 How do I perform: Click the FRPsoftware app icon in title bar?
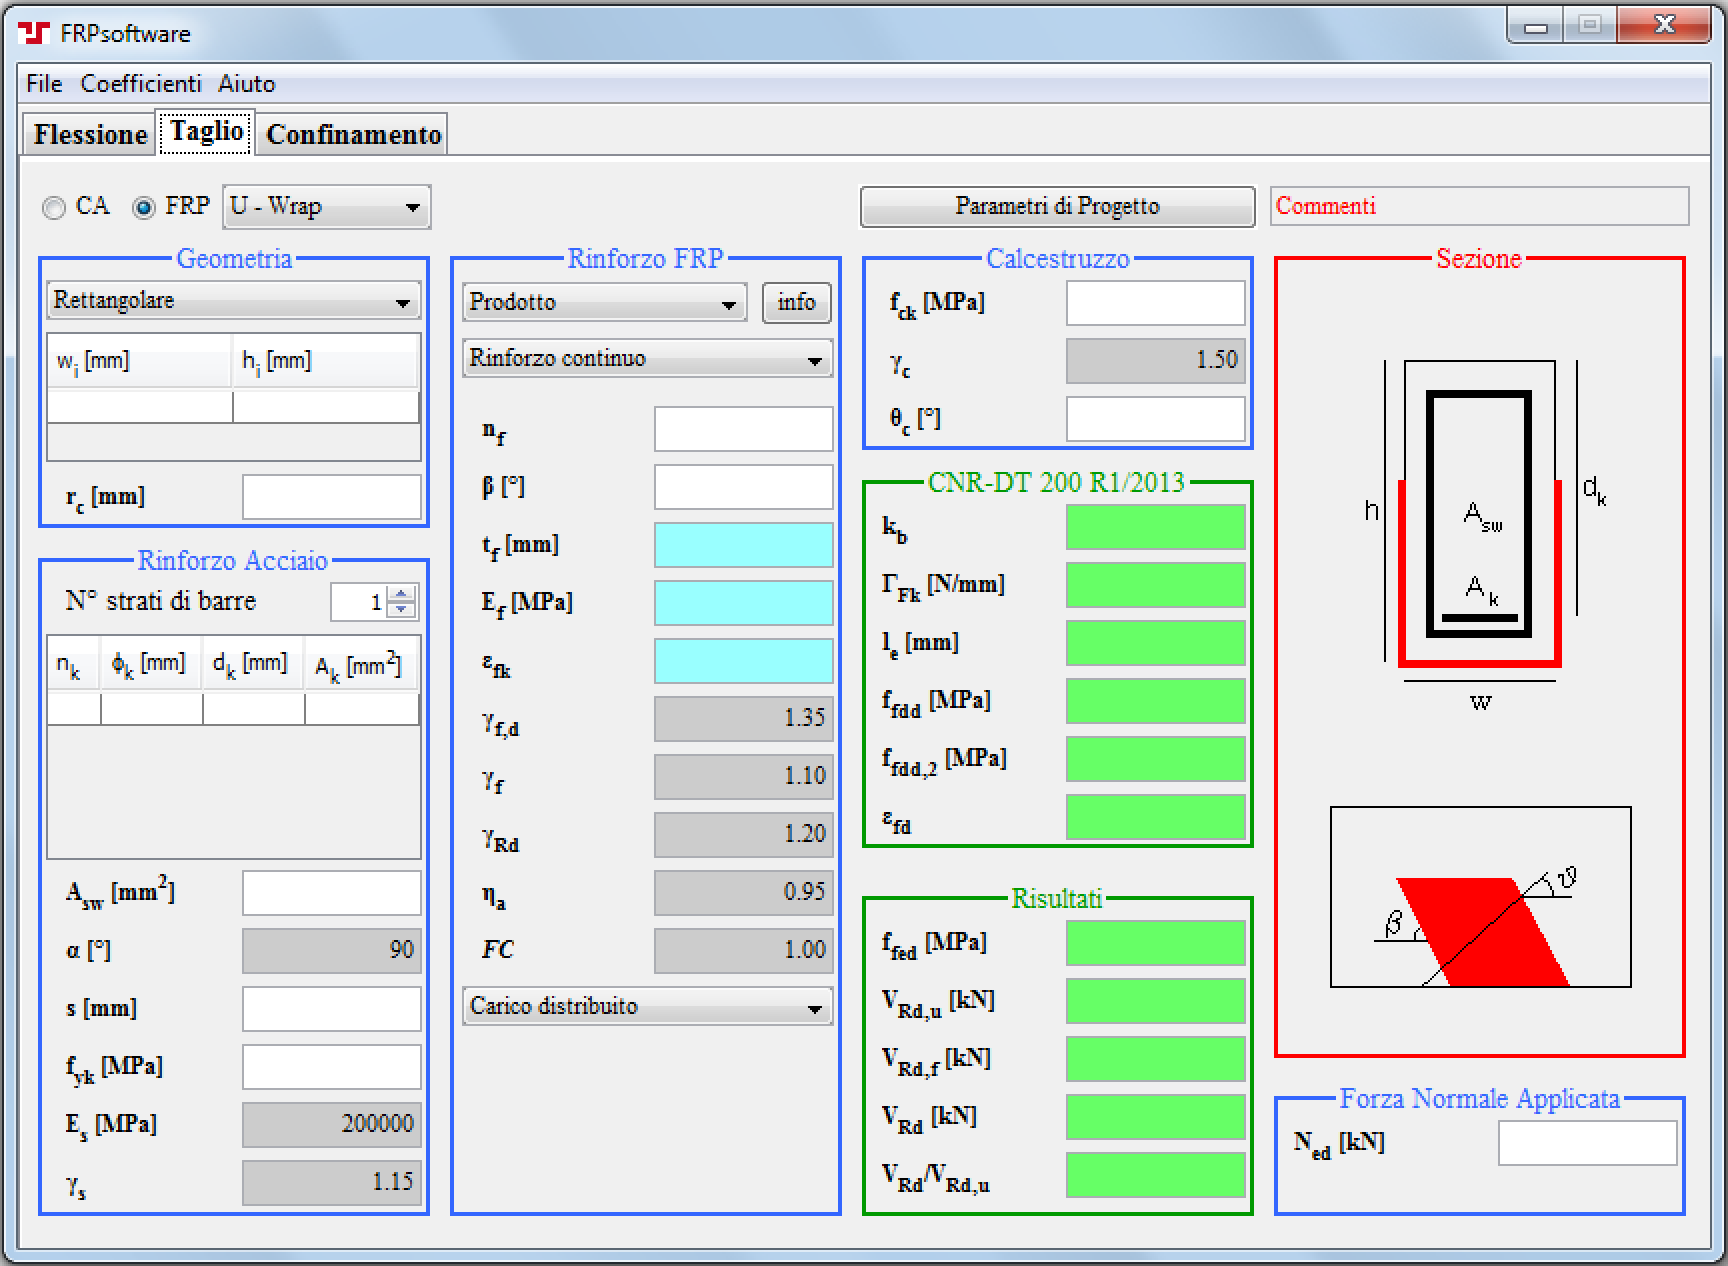click(x=34, y=33)
